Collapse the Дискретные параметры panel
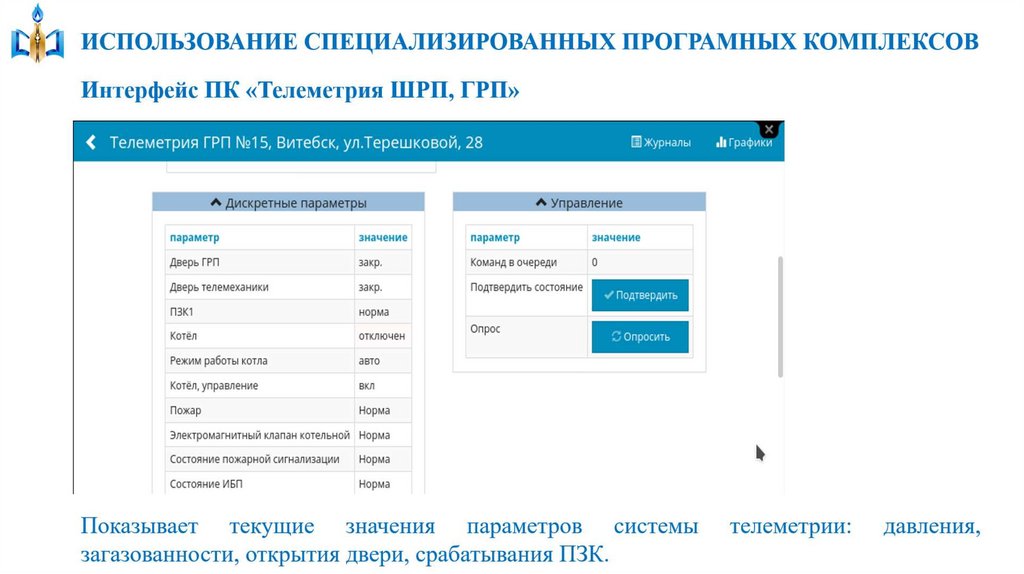The image size is (1024, 574). 289,202
